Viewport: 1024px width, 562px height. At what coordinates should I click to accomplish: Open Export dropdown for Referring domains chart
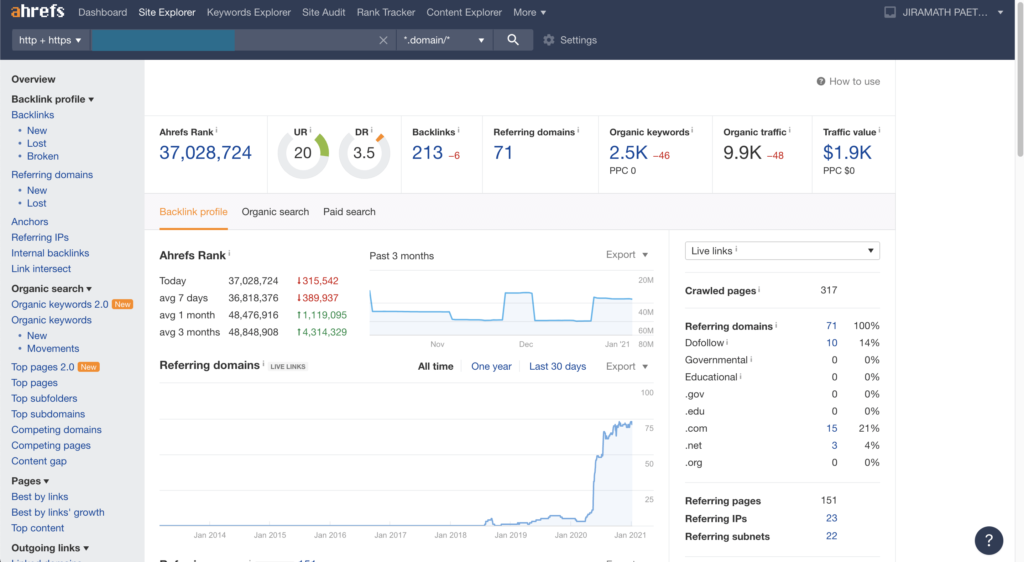pos(627,366)
